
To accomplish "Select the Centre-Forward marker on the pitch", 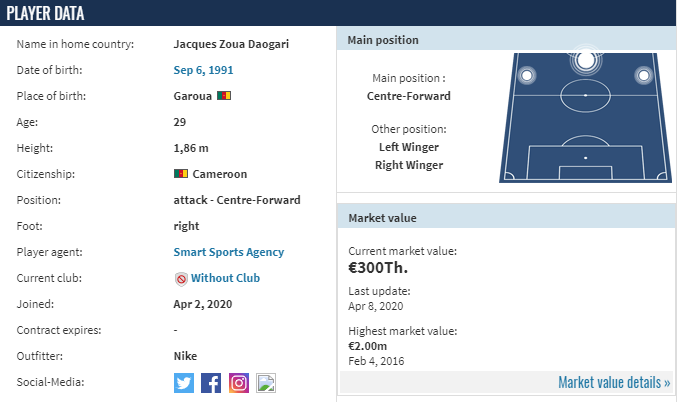I will [585, 60].
